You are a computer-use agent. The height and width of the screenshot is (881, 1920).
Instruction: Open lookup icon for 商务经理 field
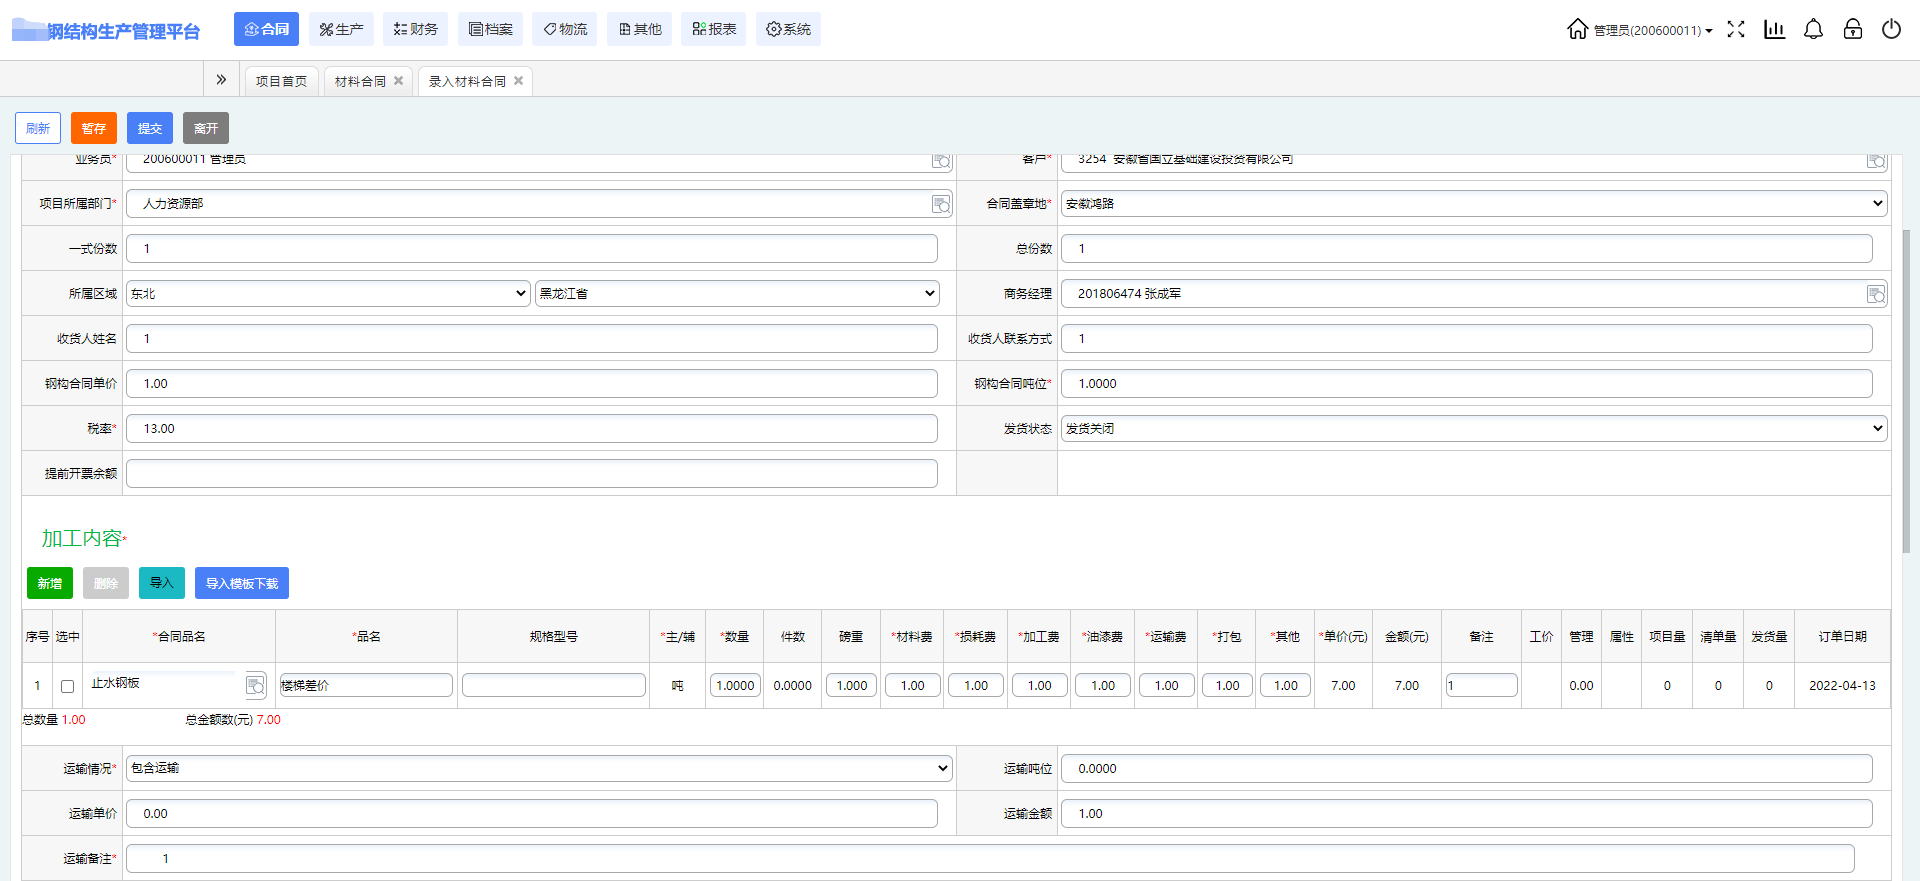(1876, 294)
